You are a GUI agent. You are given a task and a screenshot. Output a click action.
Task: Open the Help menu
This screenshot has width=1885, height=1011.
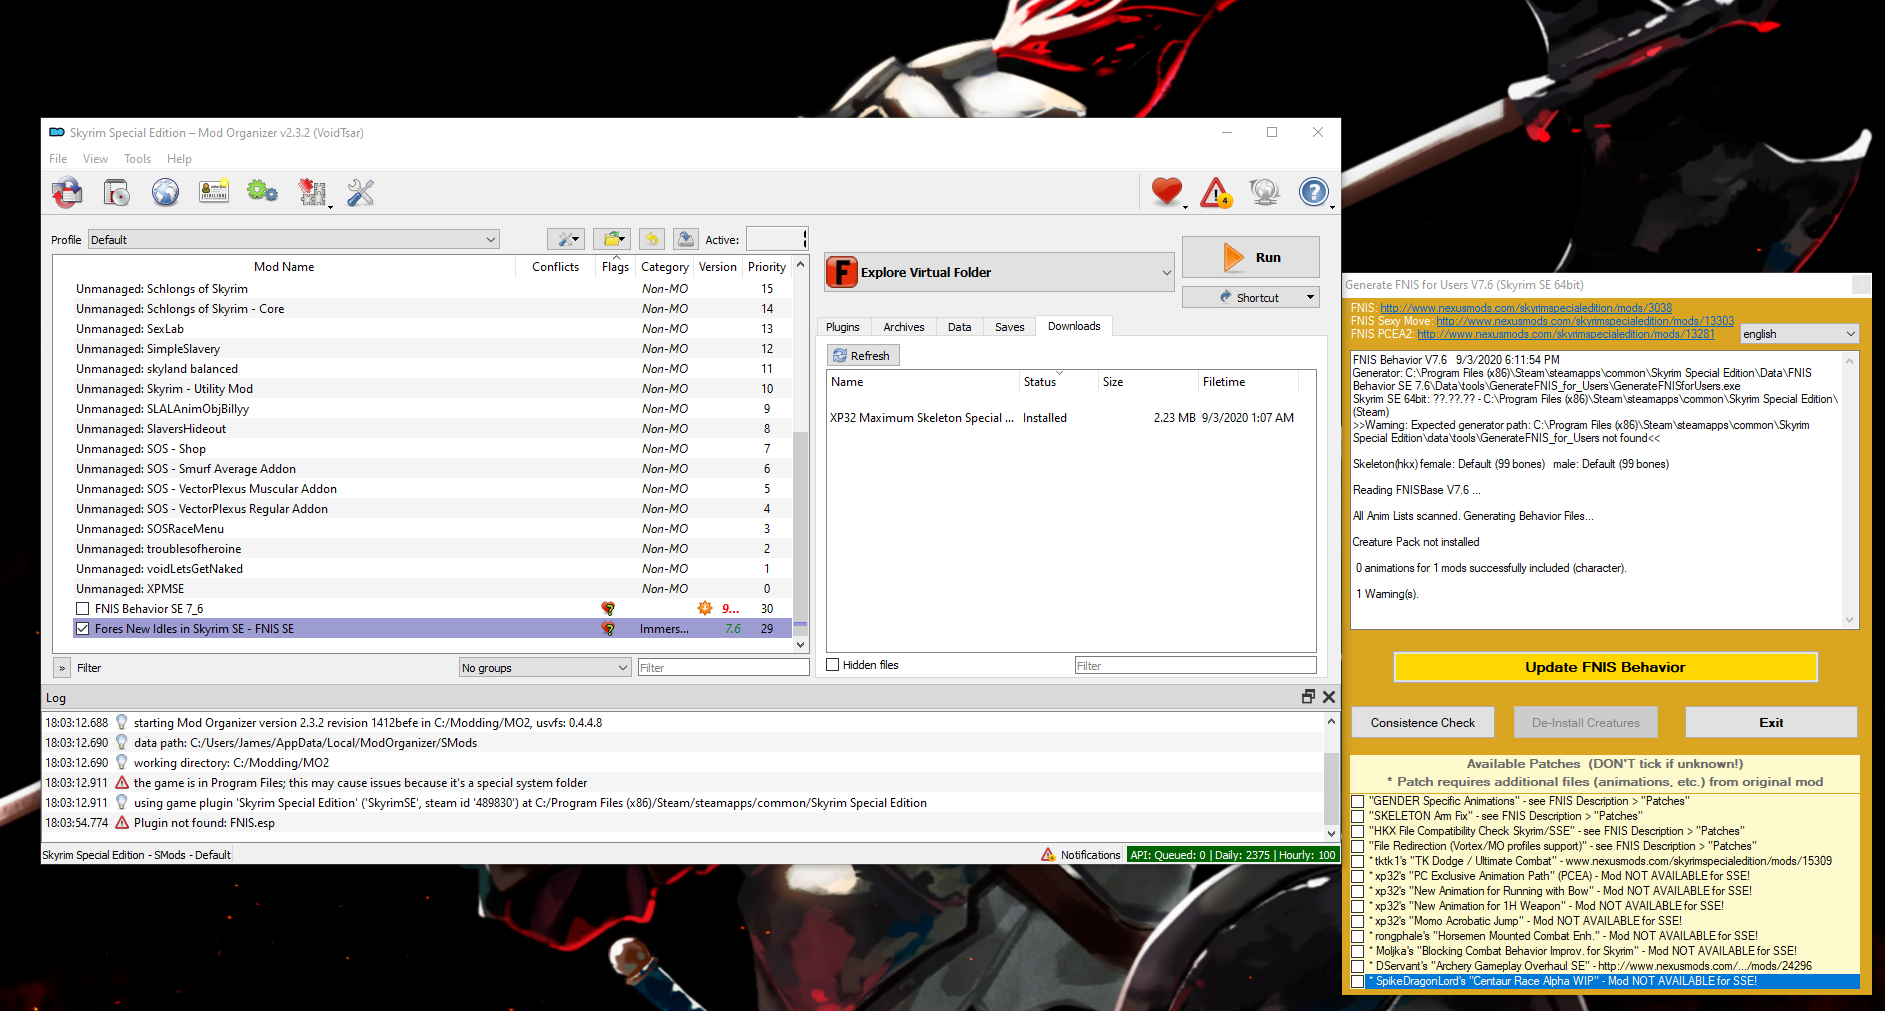pyautogui.click(x=179, y=159)
